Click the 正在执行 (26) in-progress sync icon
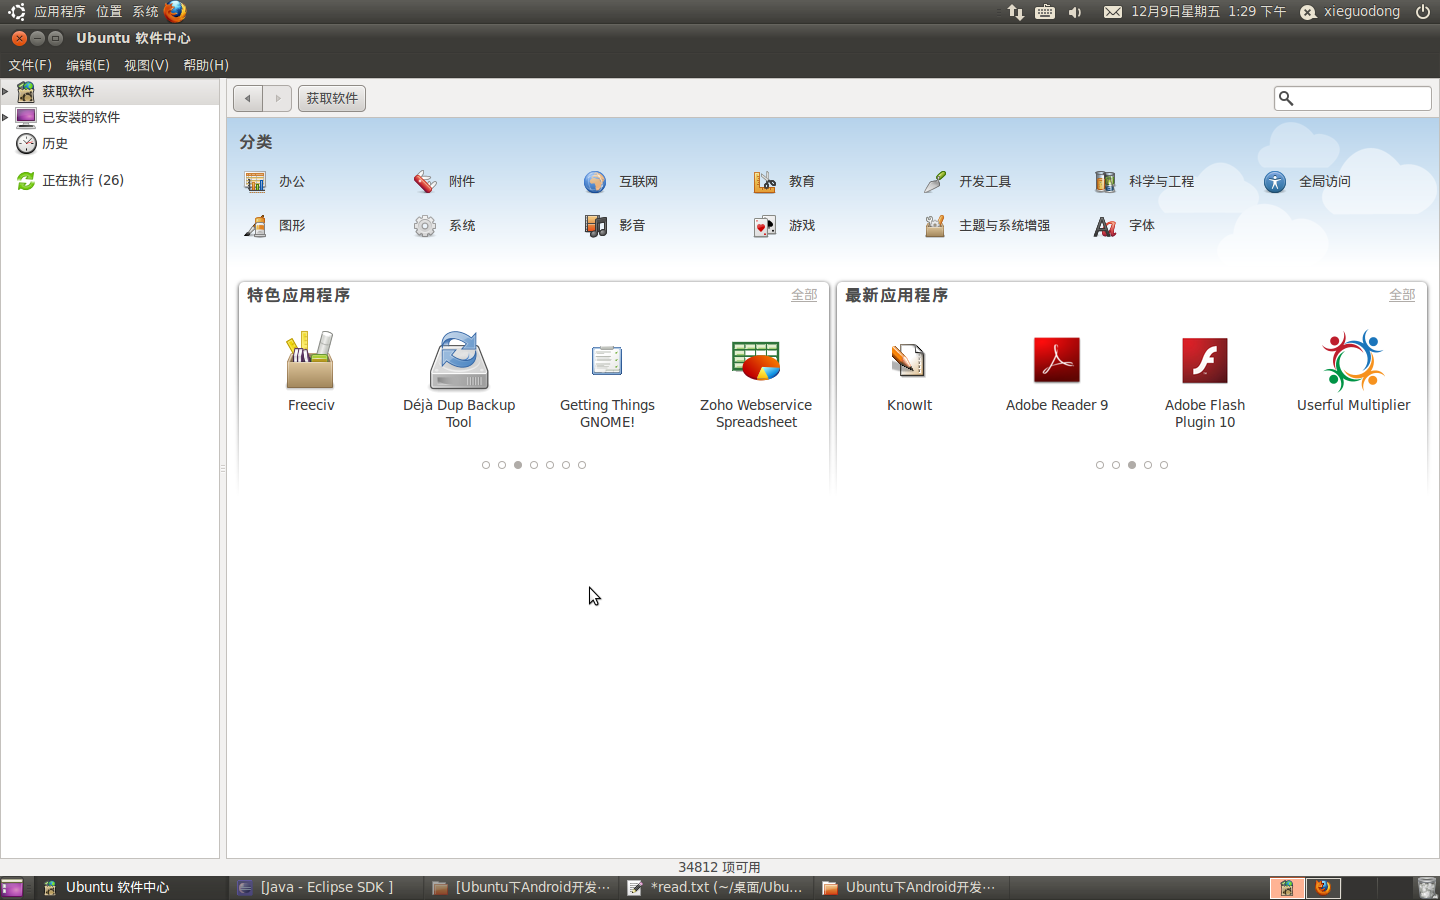Viewport: 1440px width, 900px height. (x=26, y=180)
